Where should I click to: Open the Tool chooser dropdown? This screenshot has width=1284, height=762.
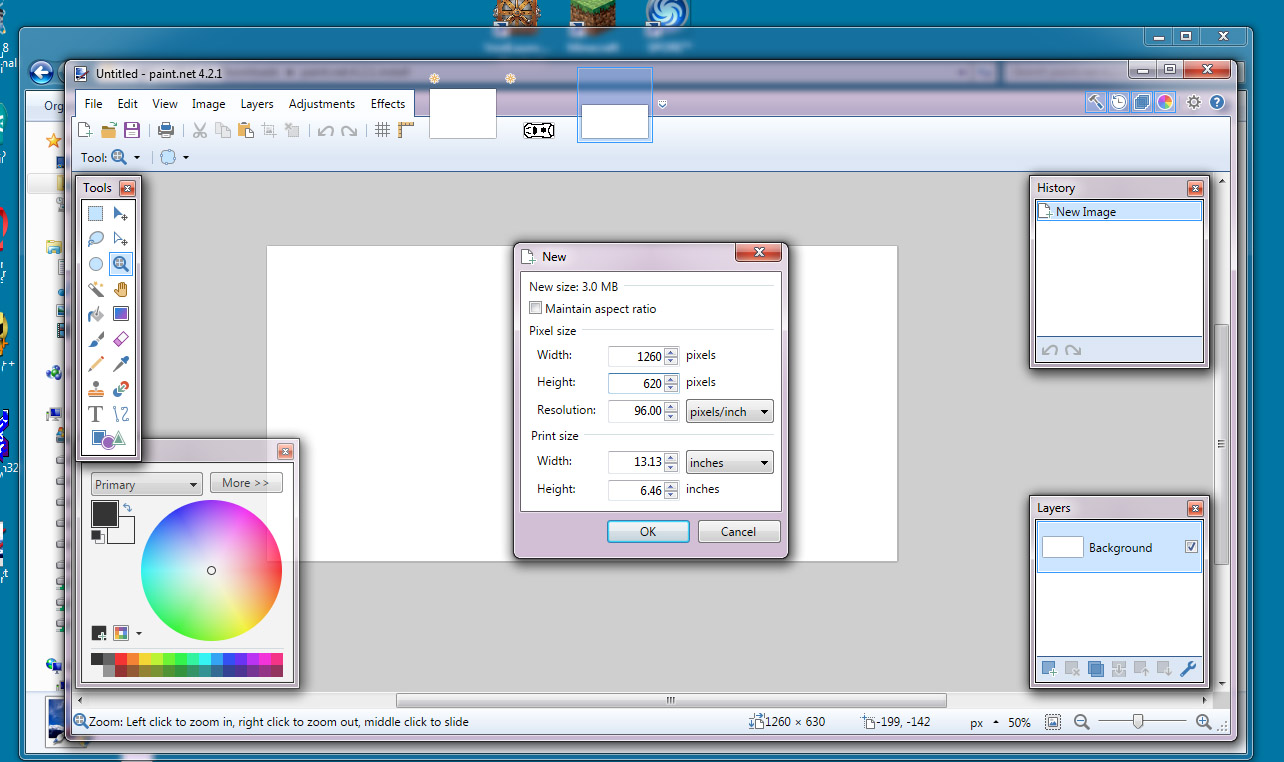click(126, 157)
